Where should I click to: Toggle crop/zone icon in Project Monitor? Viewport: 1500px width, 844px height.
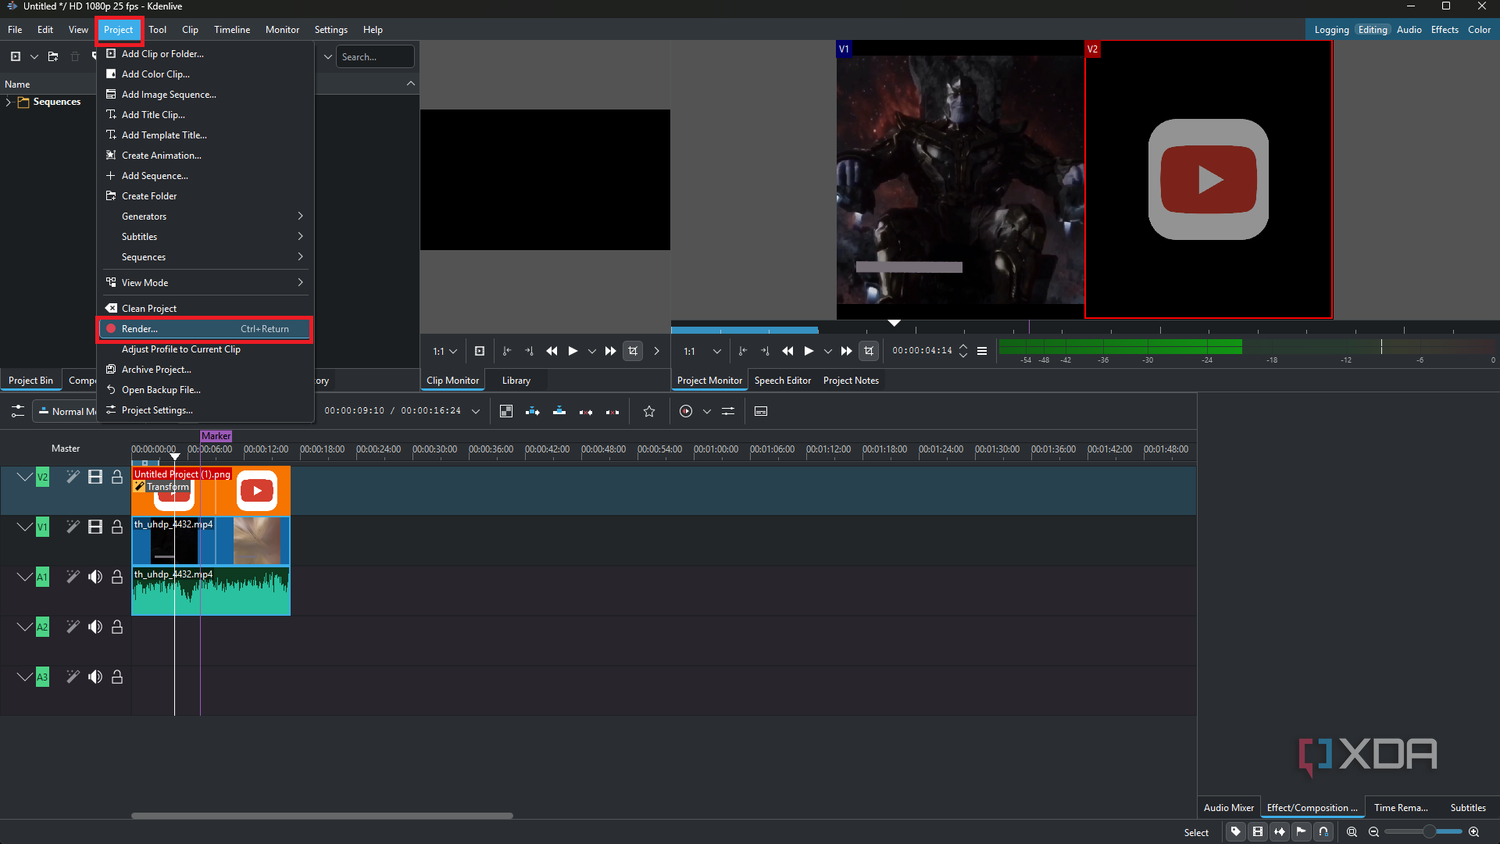click(x=869, y=351)
